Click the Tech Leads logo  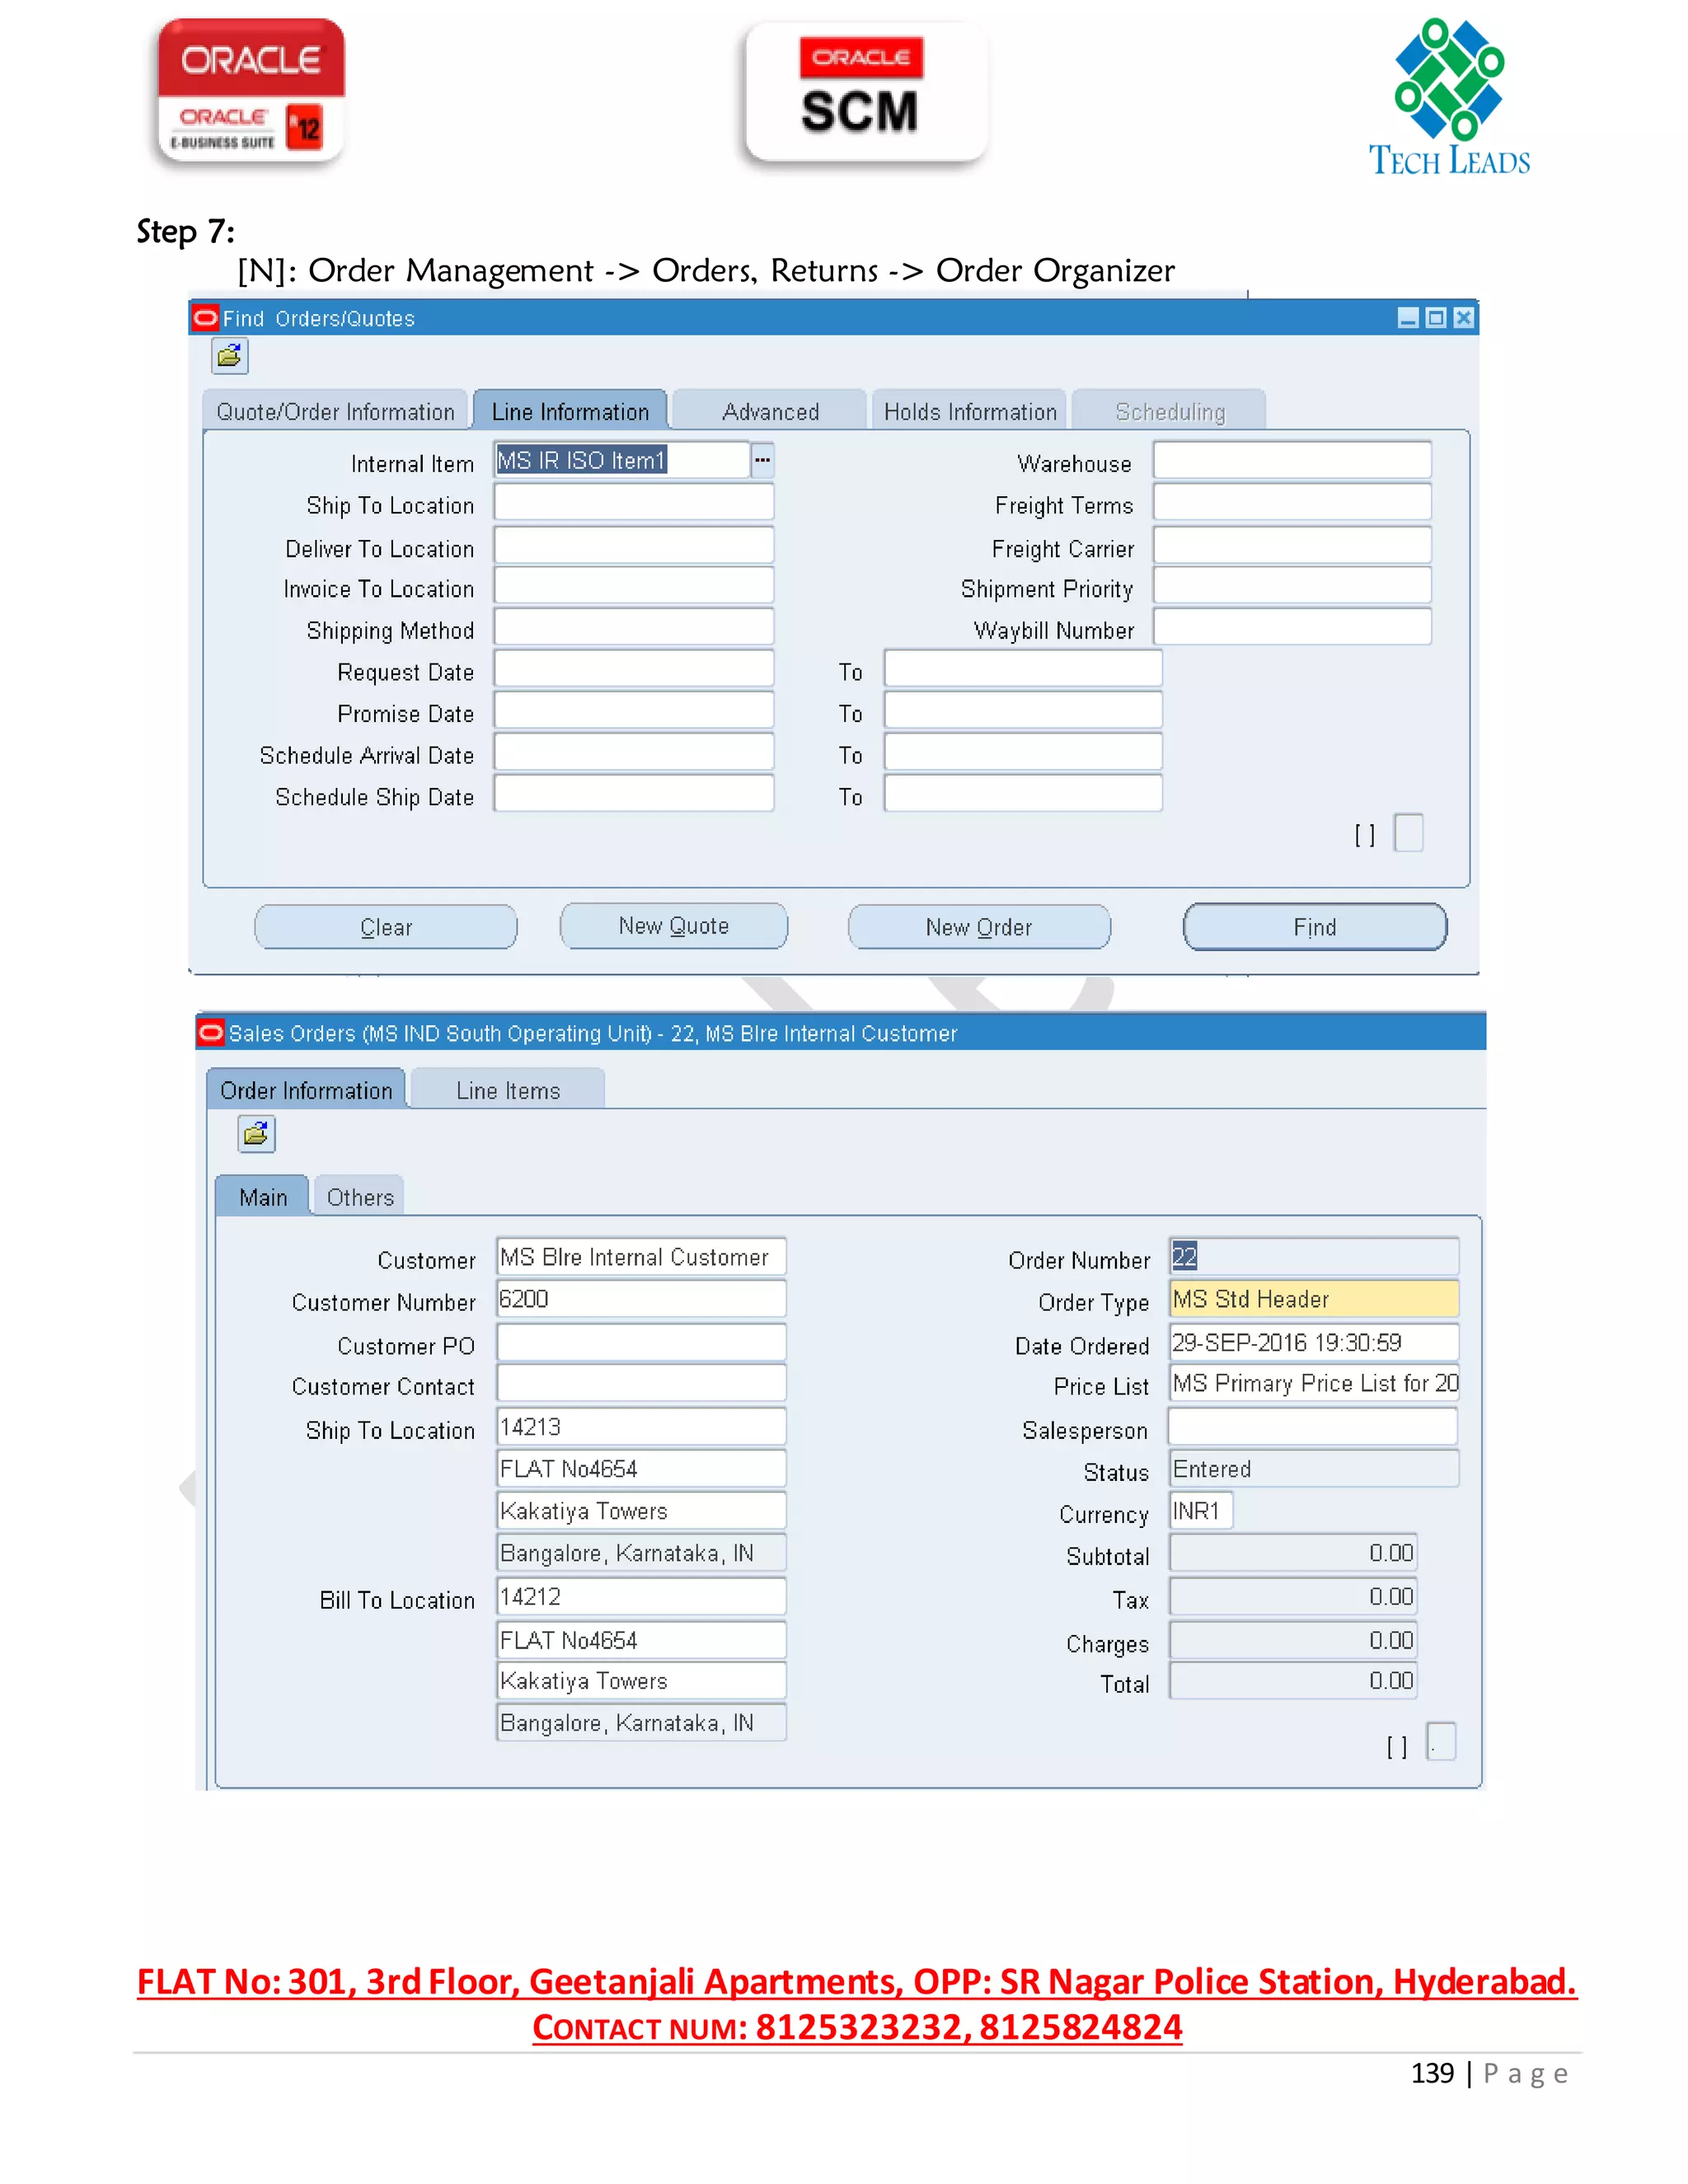1448,97
